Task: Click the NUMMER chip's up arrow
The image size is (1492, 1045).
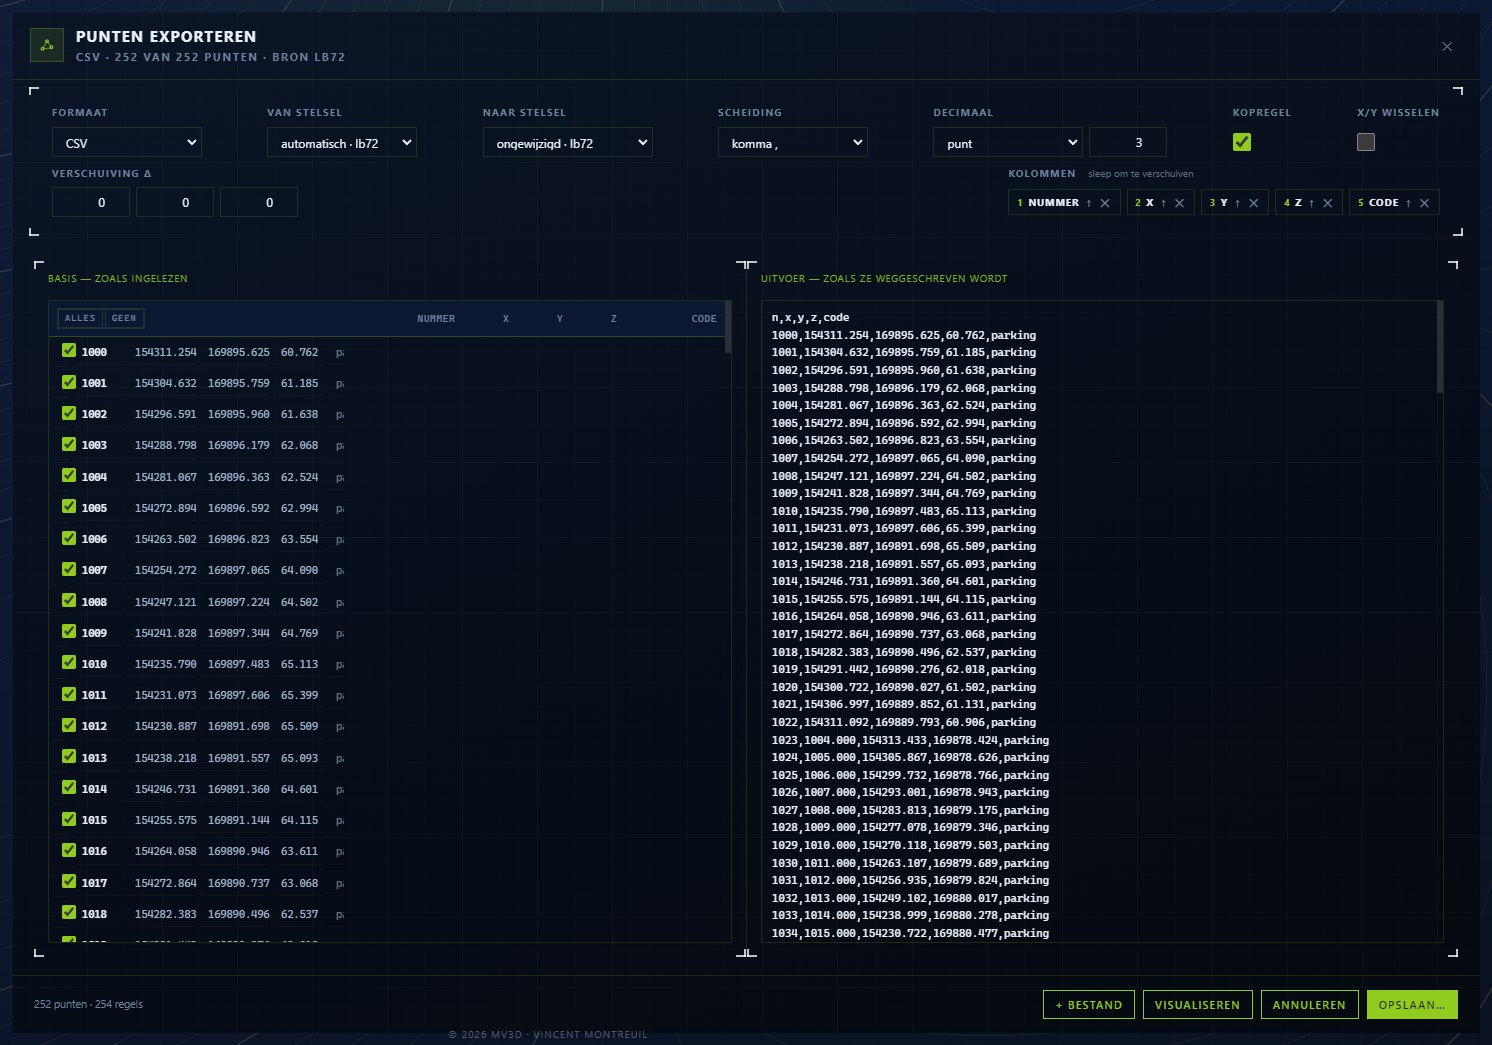Action: coord(1089,203)
